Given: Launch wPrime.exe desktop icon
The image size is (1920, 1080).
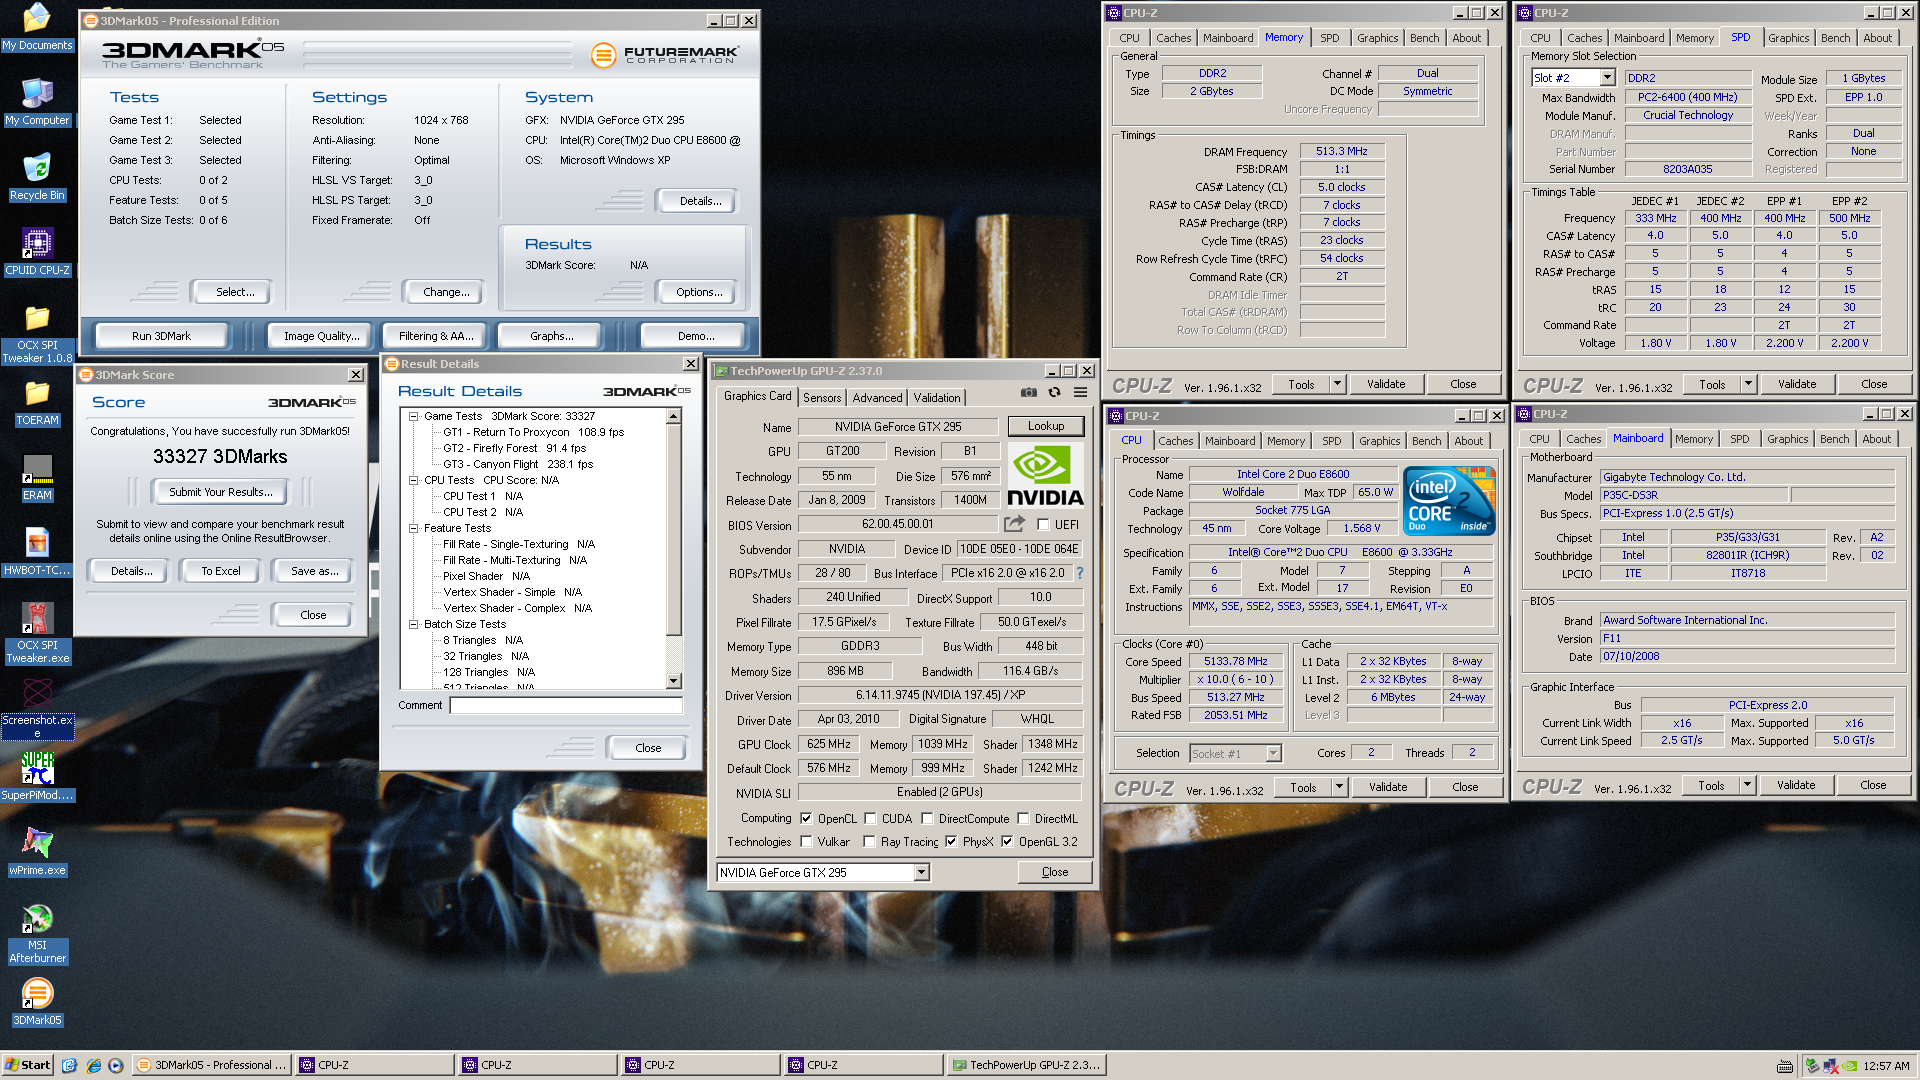Looking at the screenshot, I should click(x=37, y=852).
